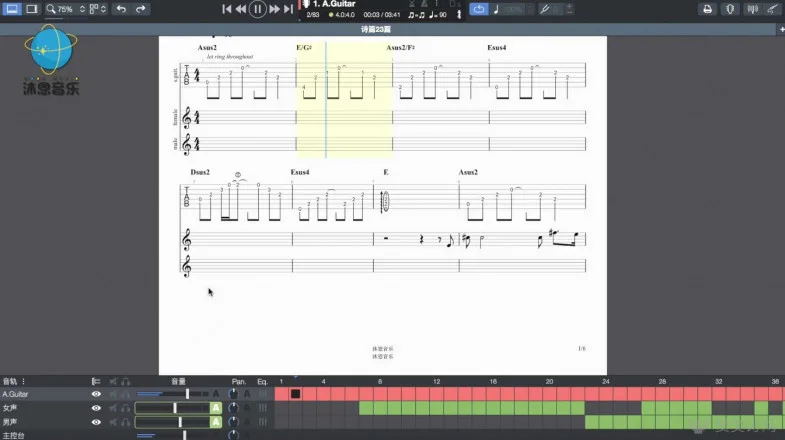Expand the layout options stepper arrows
Viewport: 785px width, 440px height.
point(103,9)
